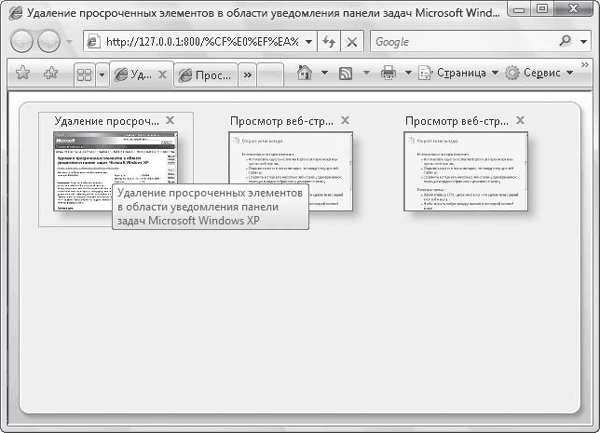Click the search magnifier icon
600x433 pixels.
pyautogui.click(x=565, y=41)
